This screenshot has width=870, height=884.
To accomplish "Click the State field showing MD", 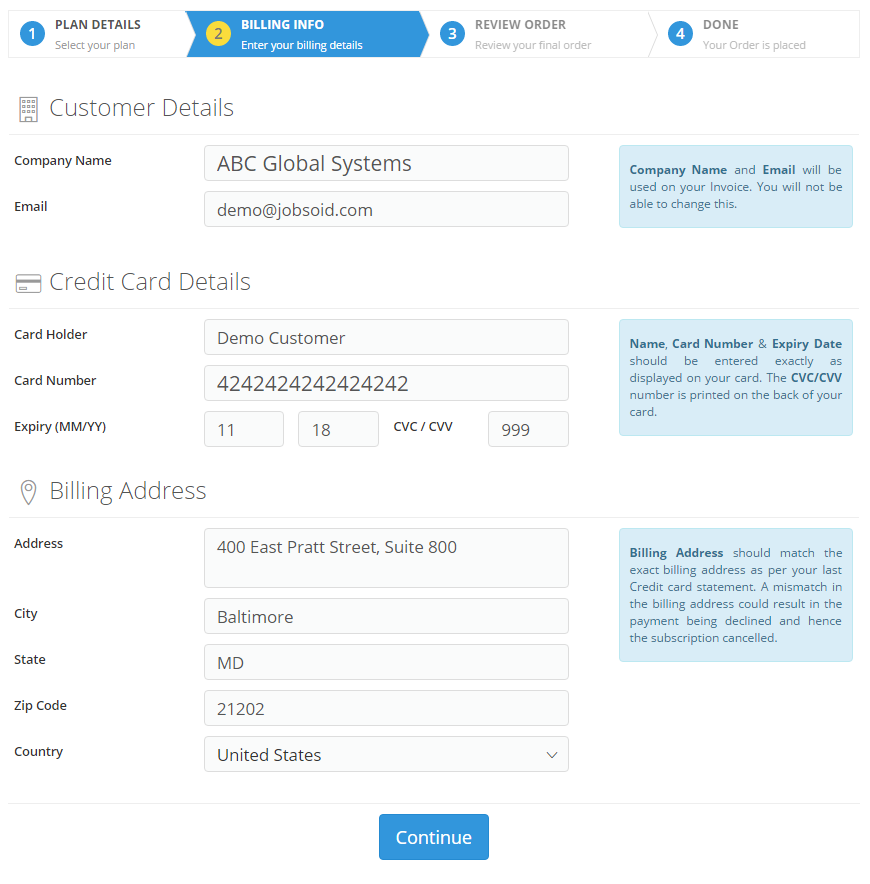I will point(386,662).
